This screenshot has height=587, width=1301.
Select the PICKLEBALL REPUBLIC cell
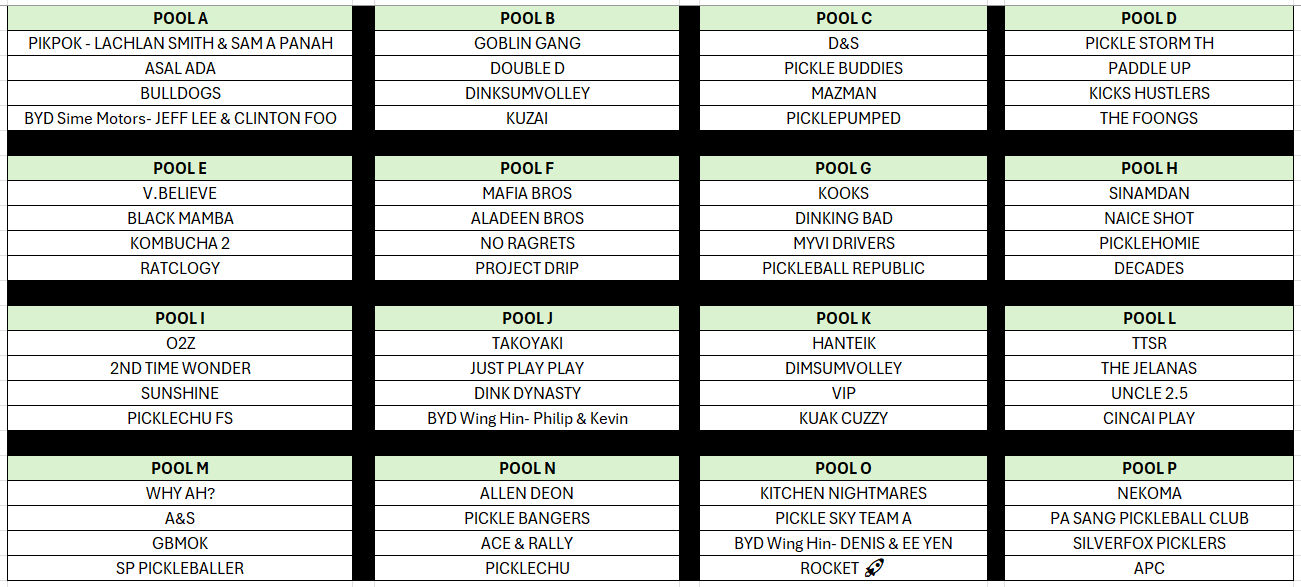843,268
